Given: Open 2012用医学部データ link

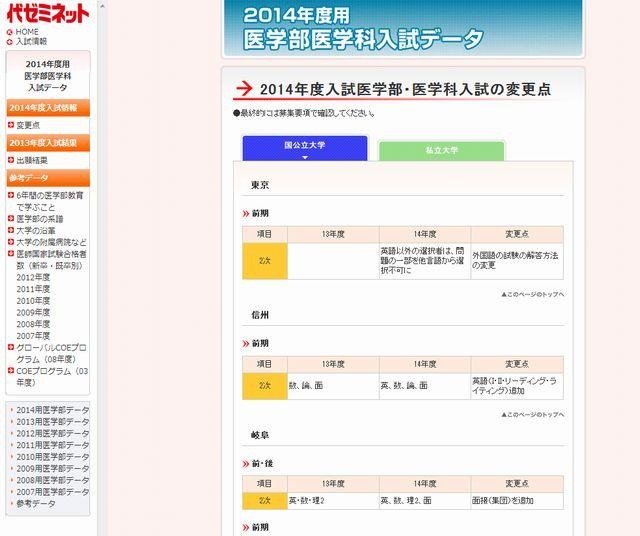Looking at the screenshot, I should pos(53,434).
